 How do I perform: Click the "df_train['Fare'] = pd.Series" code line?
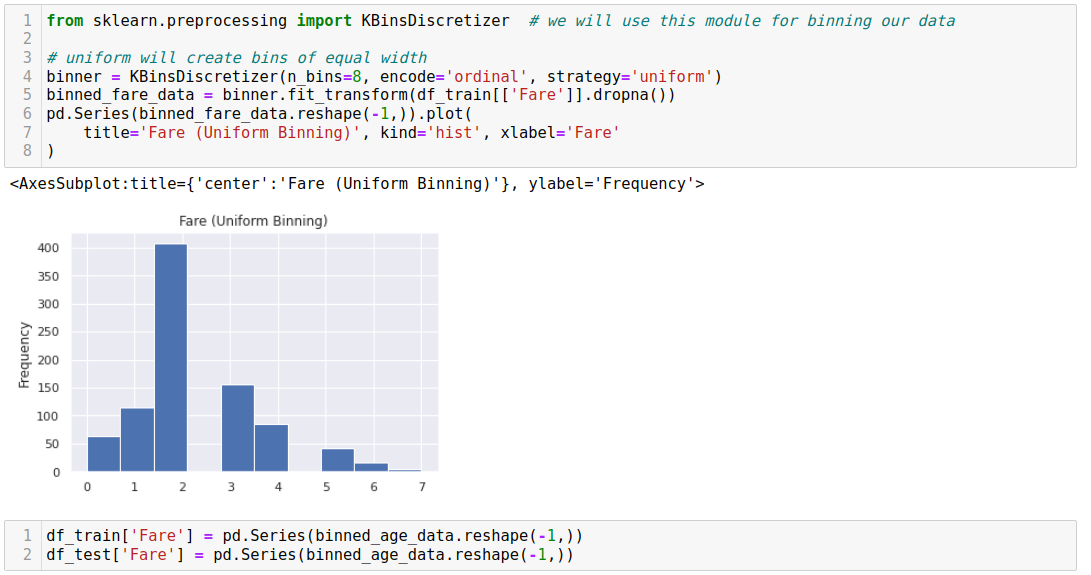tap(314, 536)
